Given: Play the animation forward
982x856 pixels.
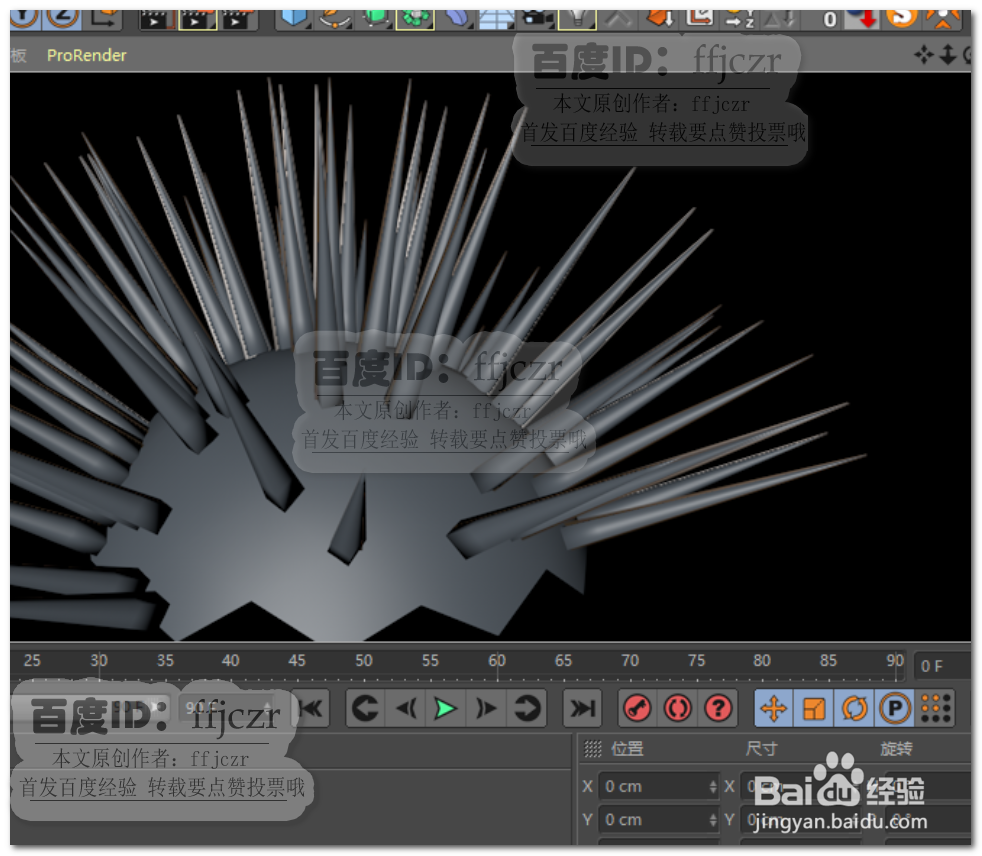Looking at the screenshot, I should point(445,708).
